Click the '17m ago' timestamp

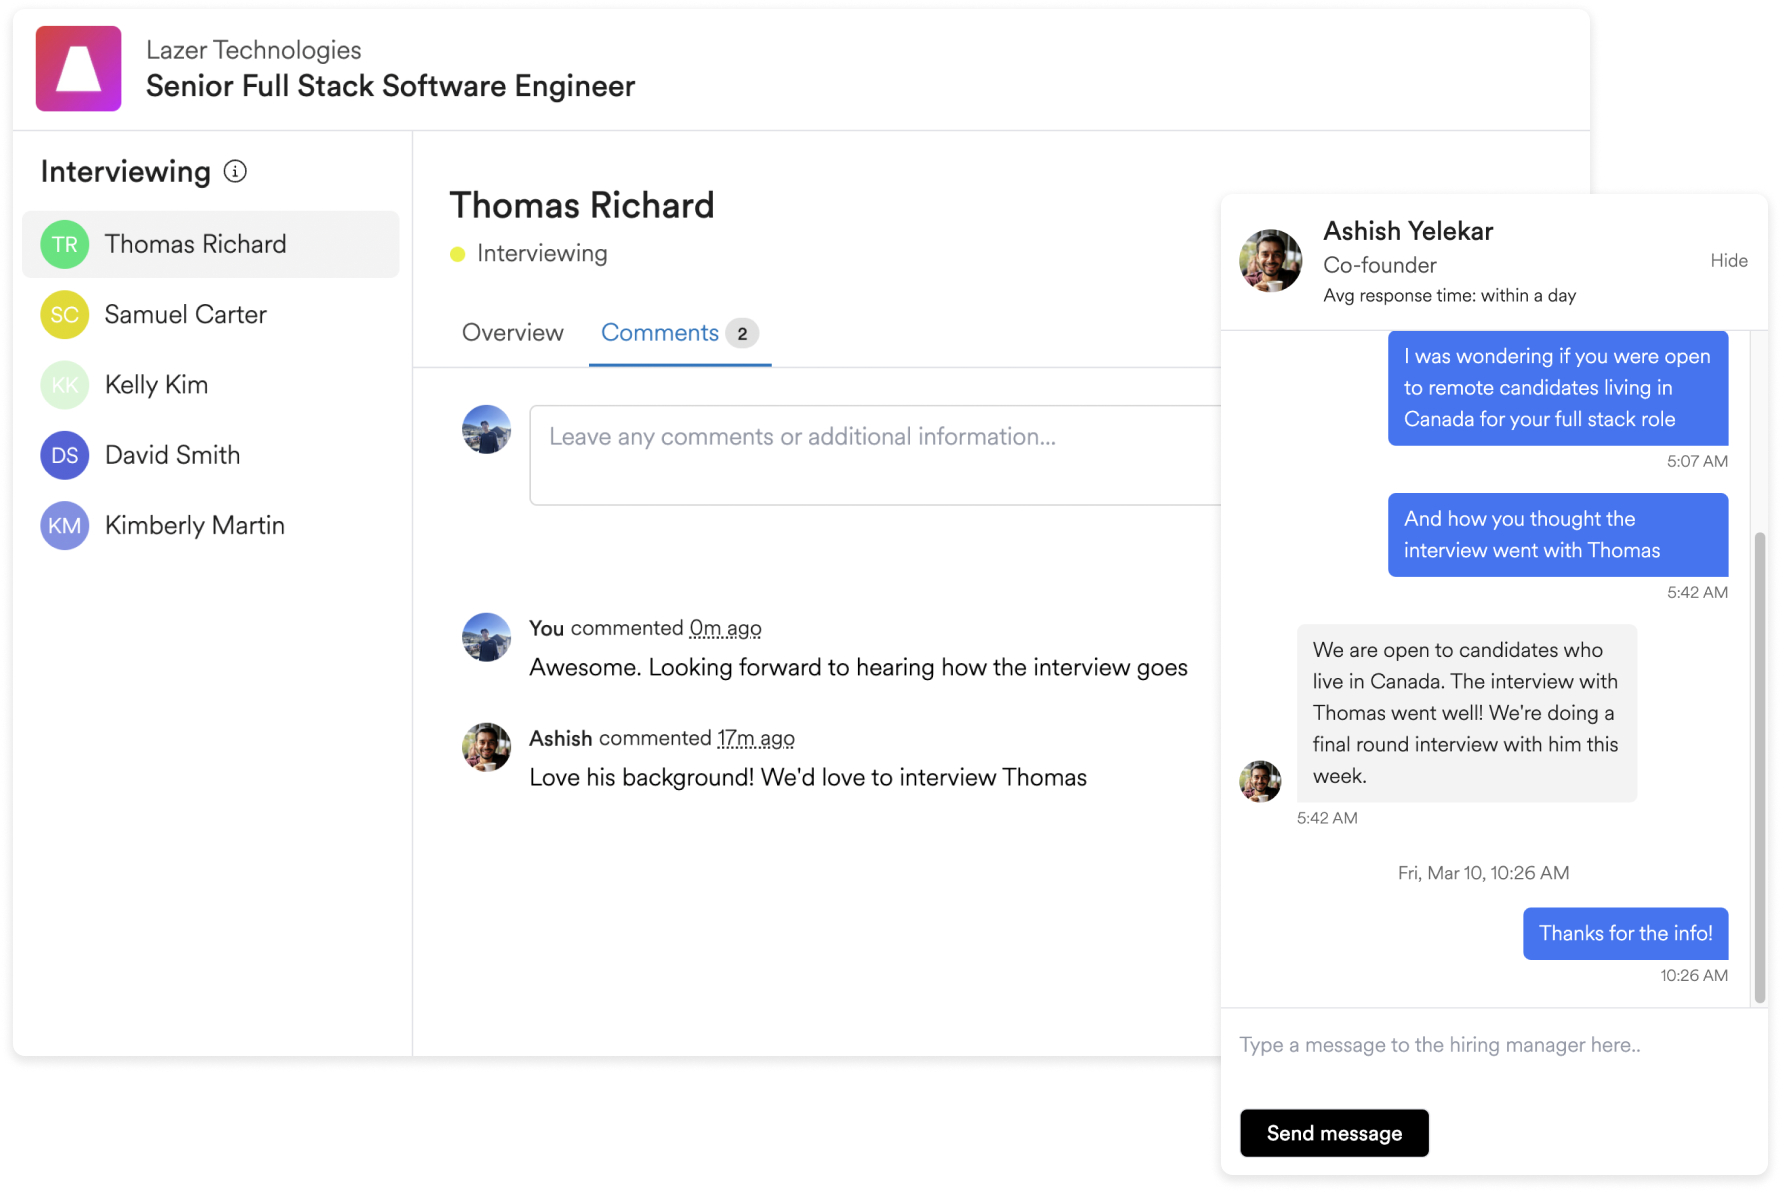coord(756,739)
